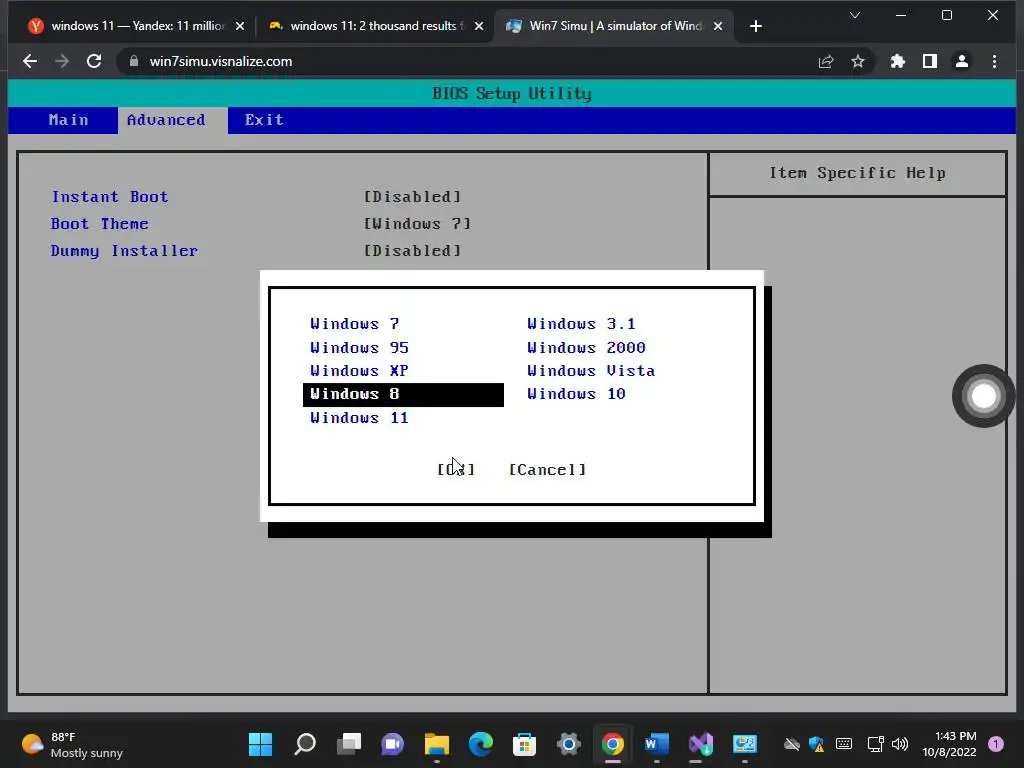Open the Chrome profile menu
The height and width of the screenshot is (768, 1024).
962,61
